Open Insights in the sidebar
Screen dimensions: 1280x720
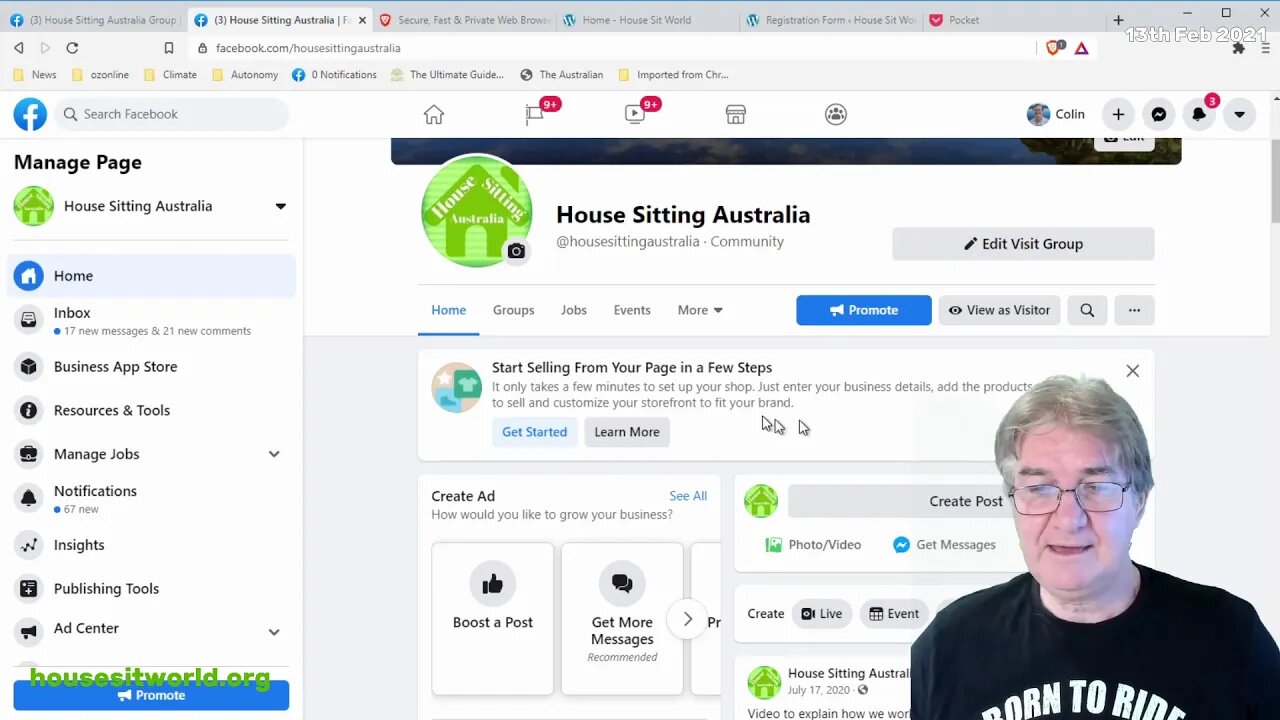(151, 545)
